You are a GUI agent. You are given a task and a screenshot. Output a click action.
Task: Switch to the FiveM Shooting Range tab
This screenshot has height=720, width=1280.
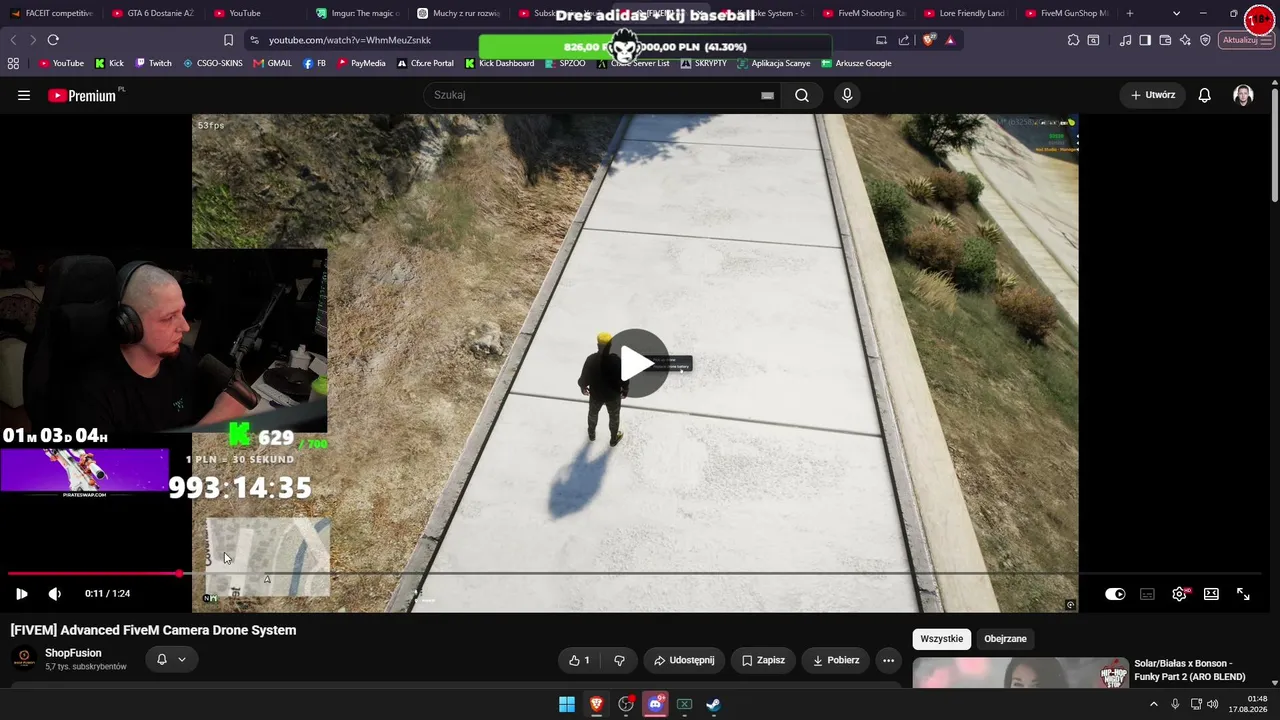click(x=865, y=14)
